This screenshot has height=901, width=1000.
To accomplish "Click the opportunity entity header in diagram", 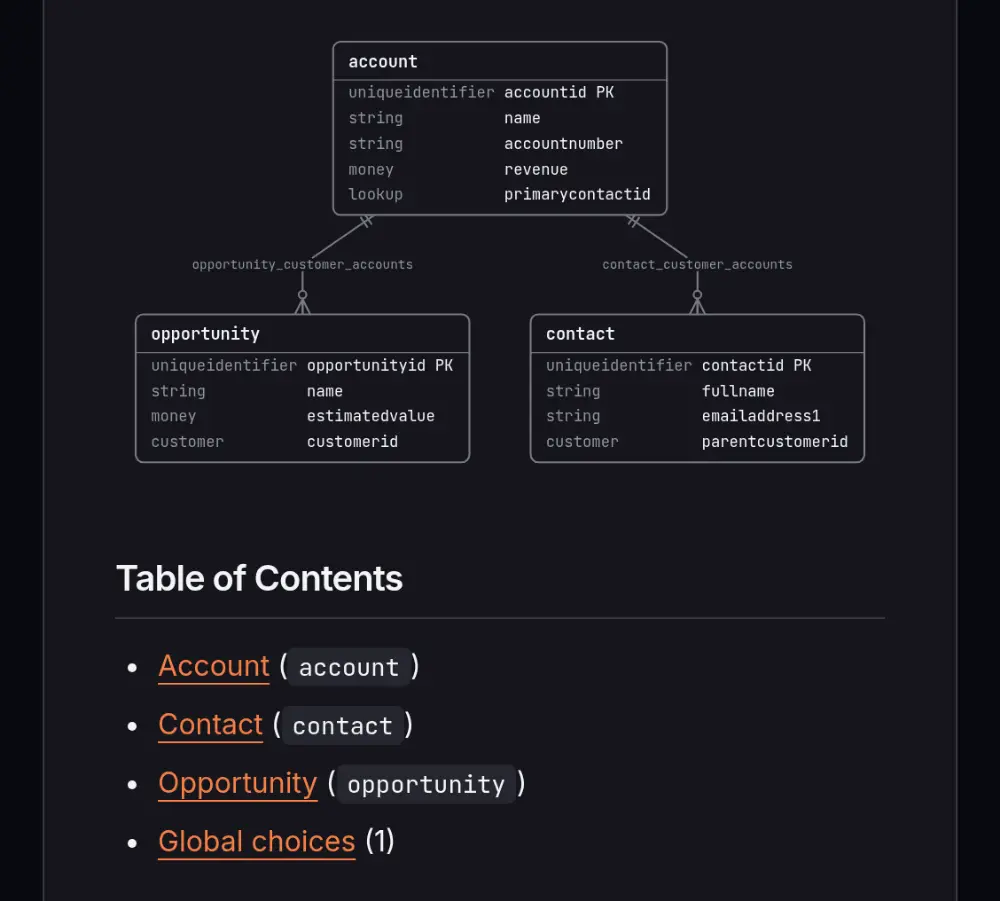I will [x=302, y=334].
